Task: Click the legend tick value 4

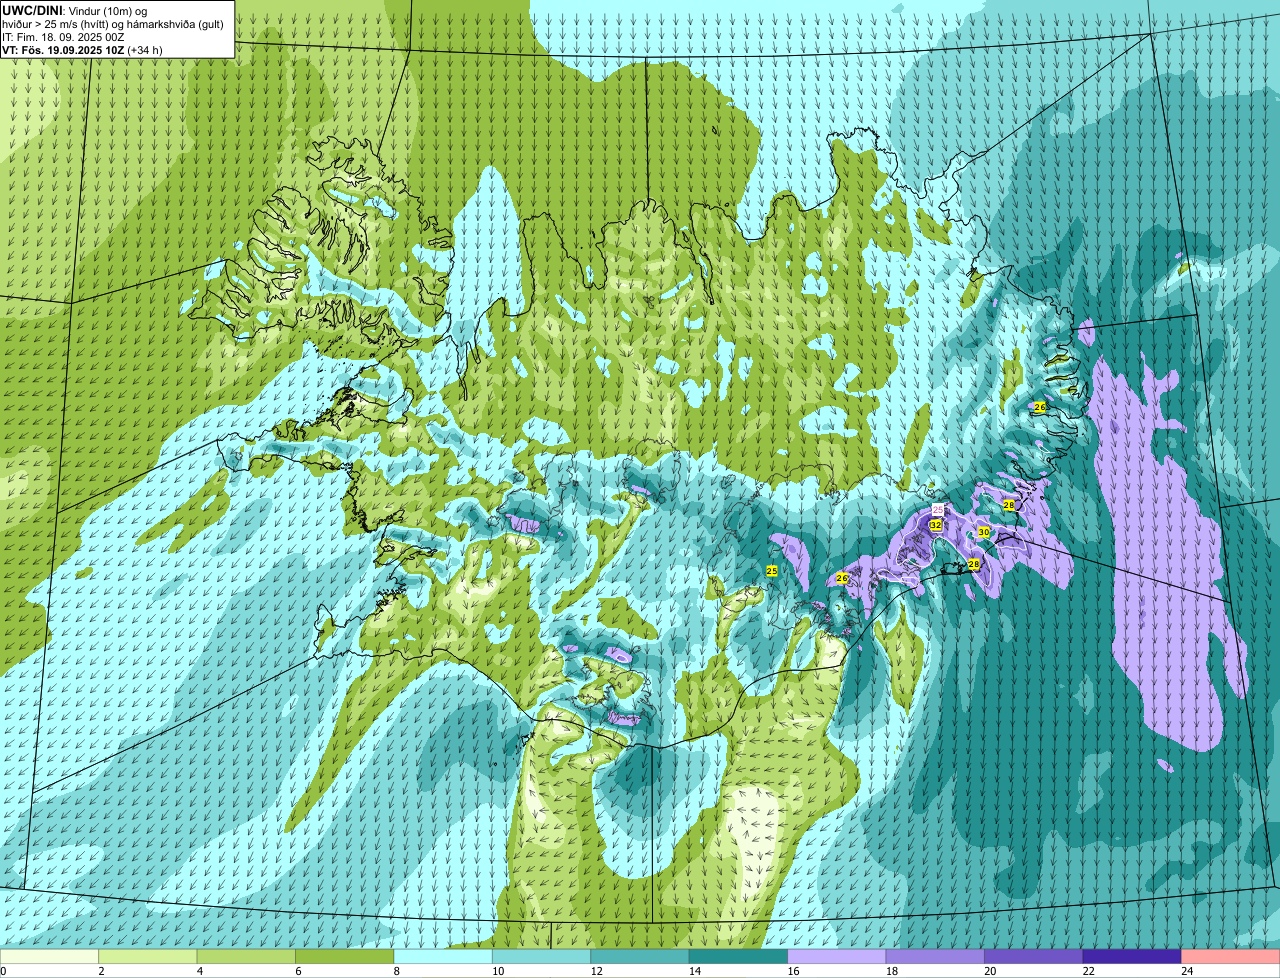Action: point(199,971)
